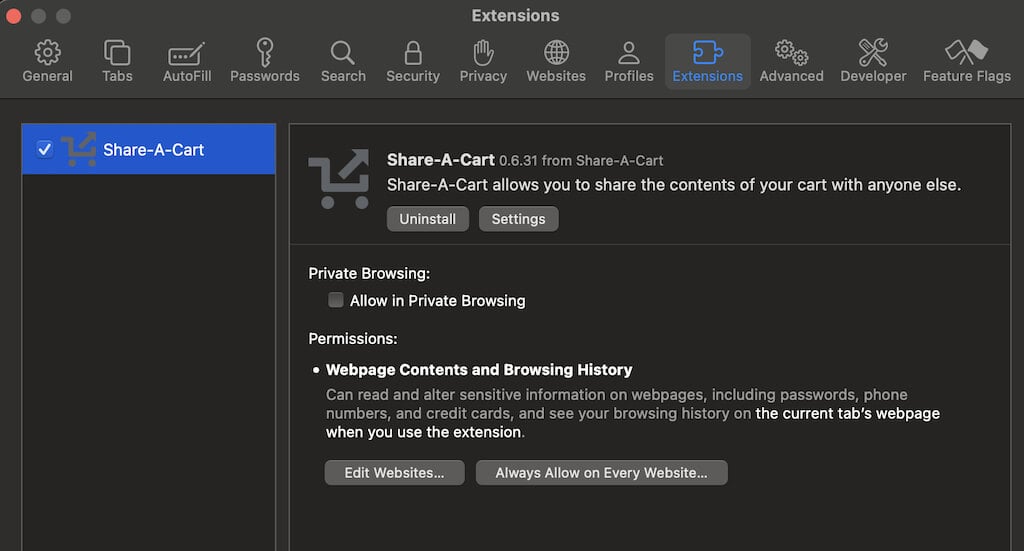
Task: Switch to the Profiles pane
Action: [629, 61]
